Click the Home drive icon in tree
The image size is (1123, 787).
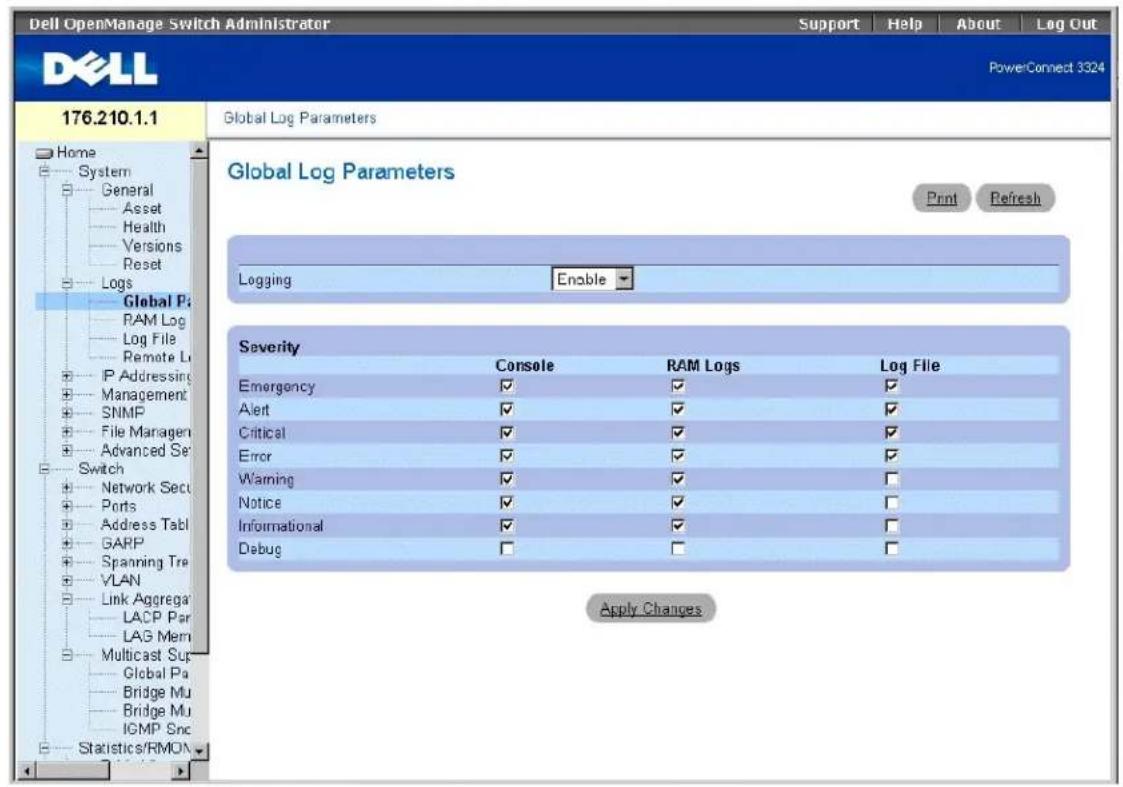point(44,153)
